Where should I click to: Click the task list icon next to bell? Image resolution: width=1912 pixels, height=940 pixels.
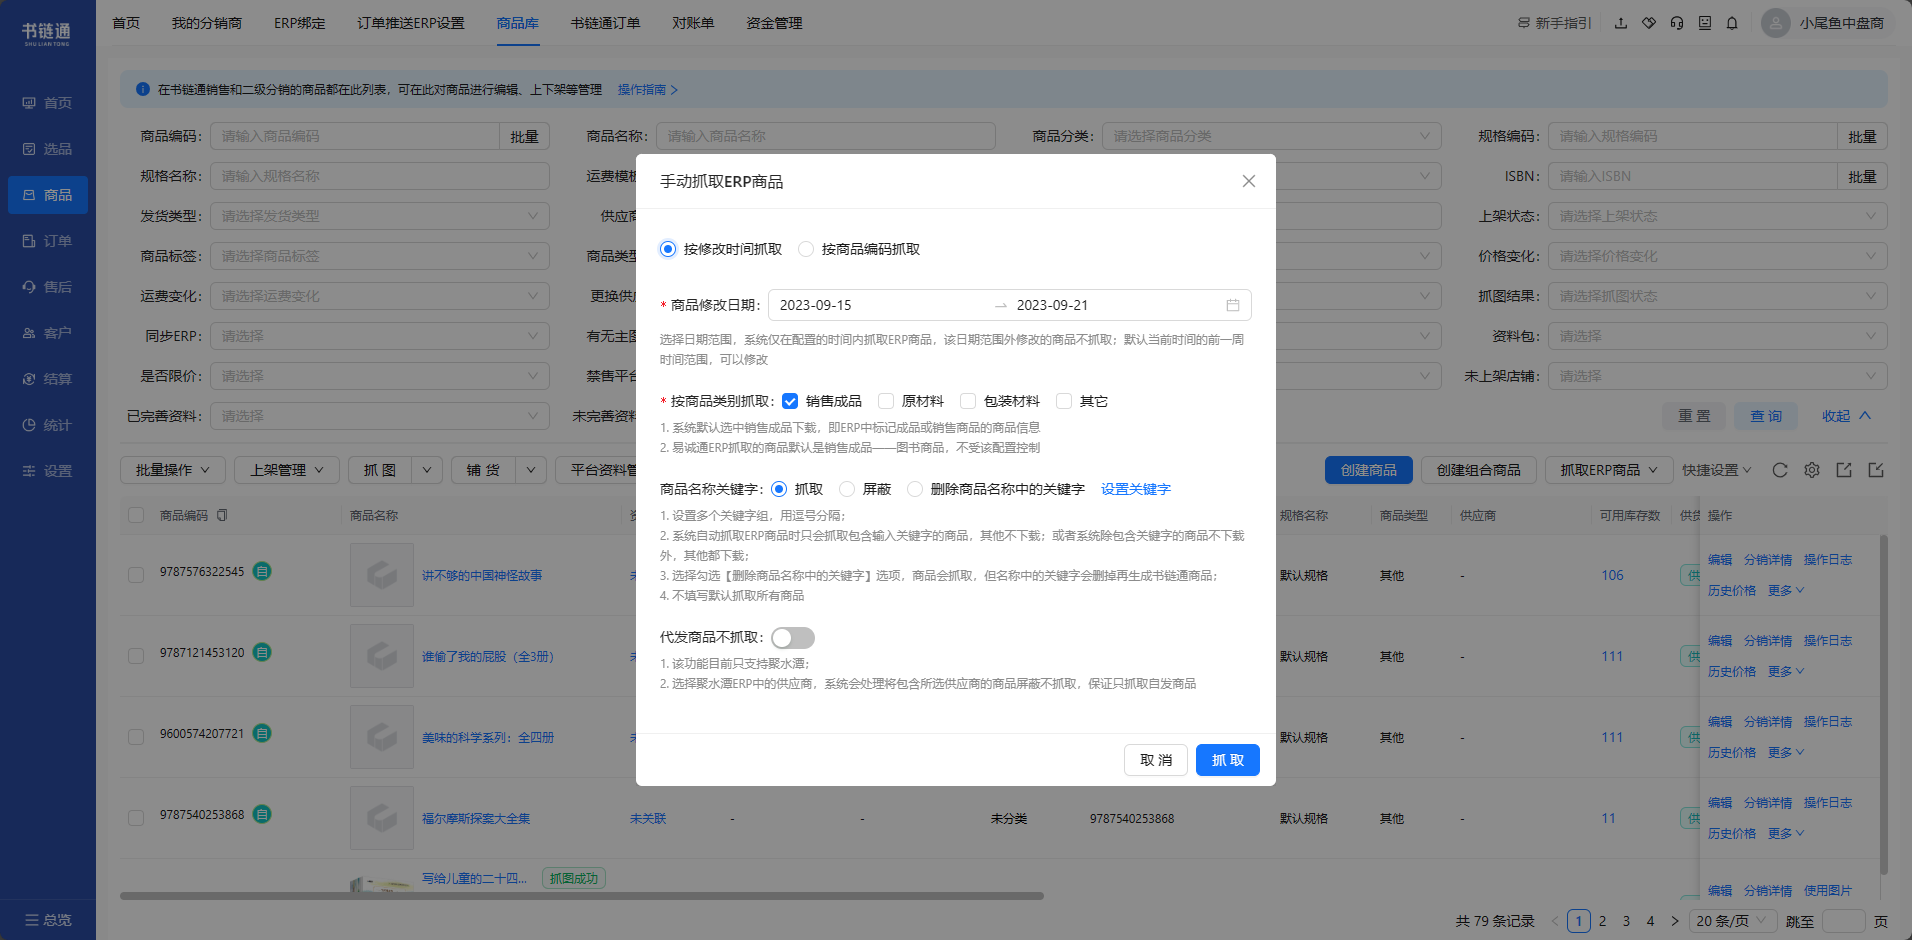[x=1705, y=23]
